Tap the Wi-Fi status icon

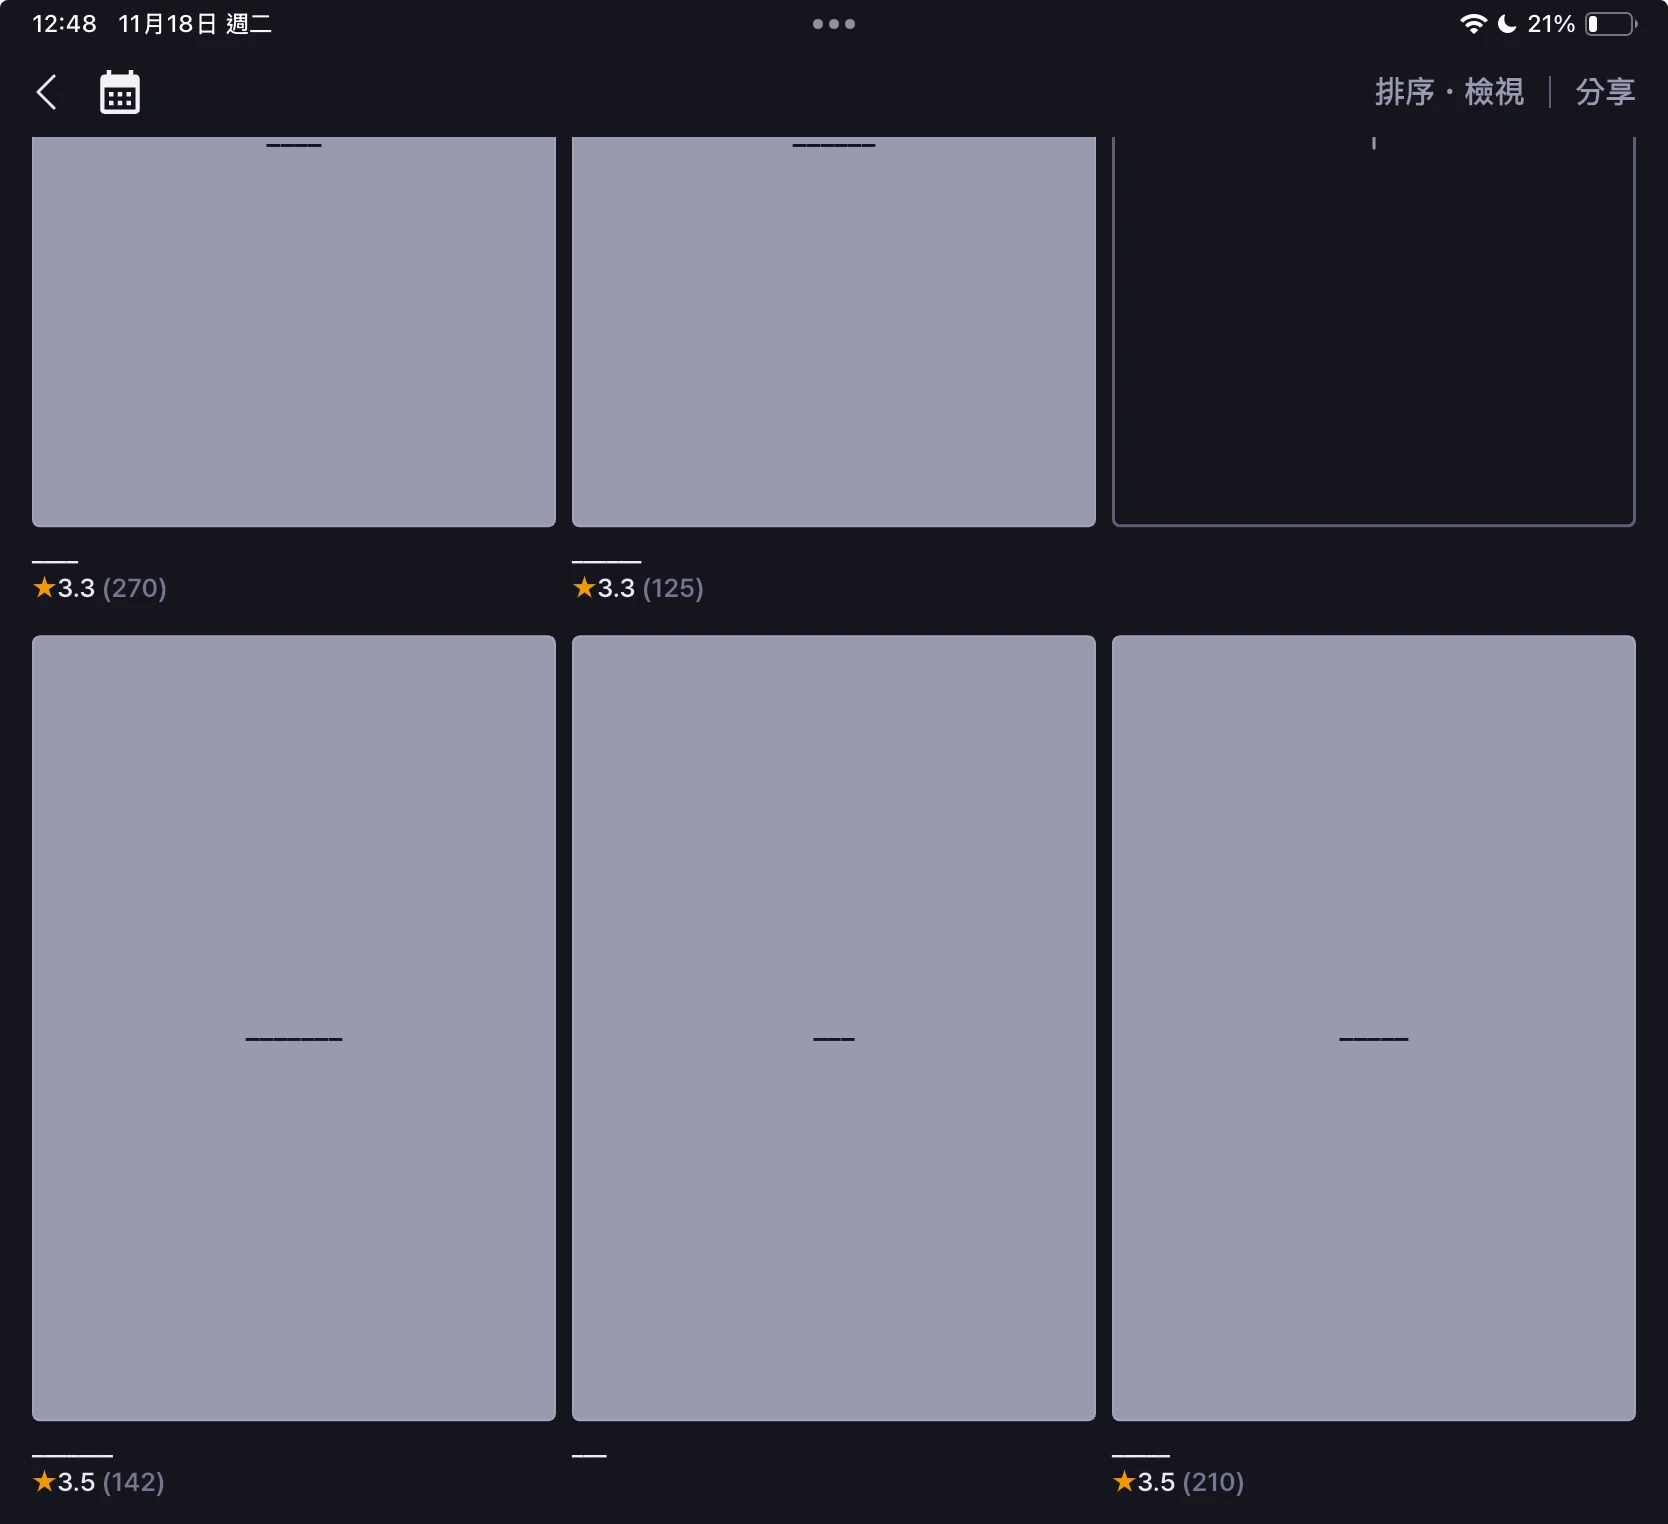tap(1472, 24)
